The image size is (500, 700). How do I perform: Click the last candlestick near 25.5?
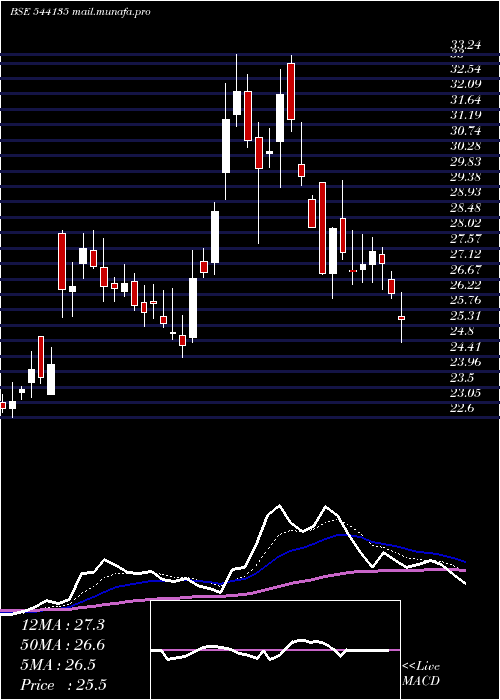[401, 317]
